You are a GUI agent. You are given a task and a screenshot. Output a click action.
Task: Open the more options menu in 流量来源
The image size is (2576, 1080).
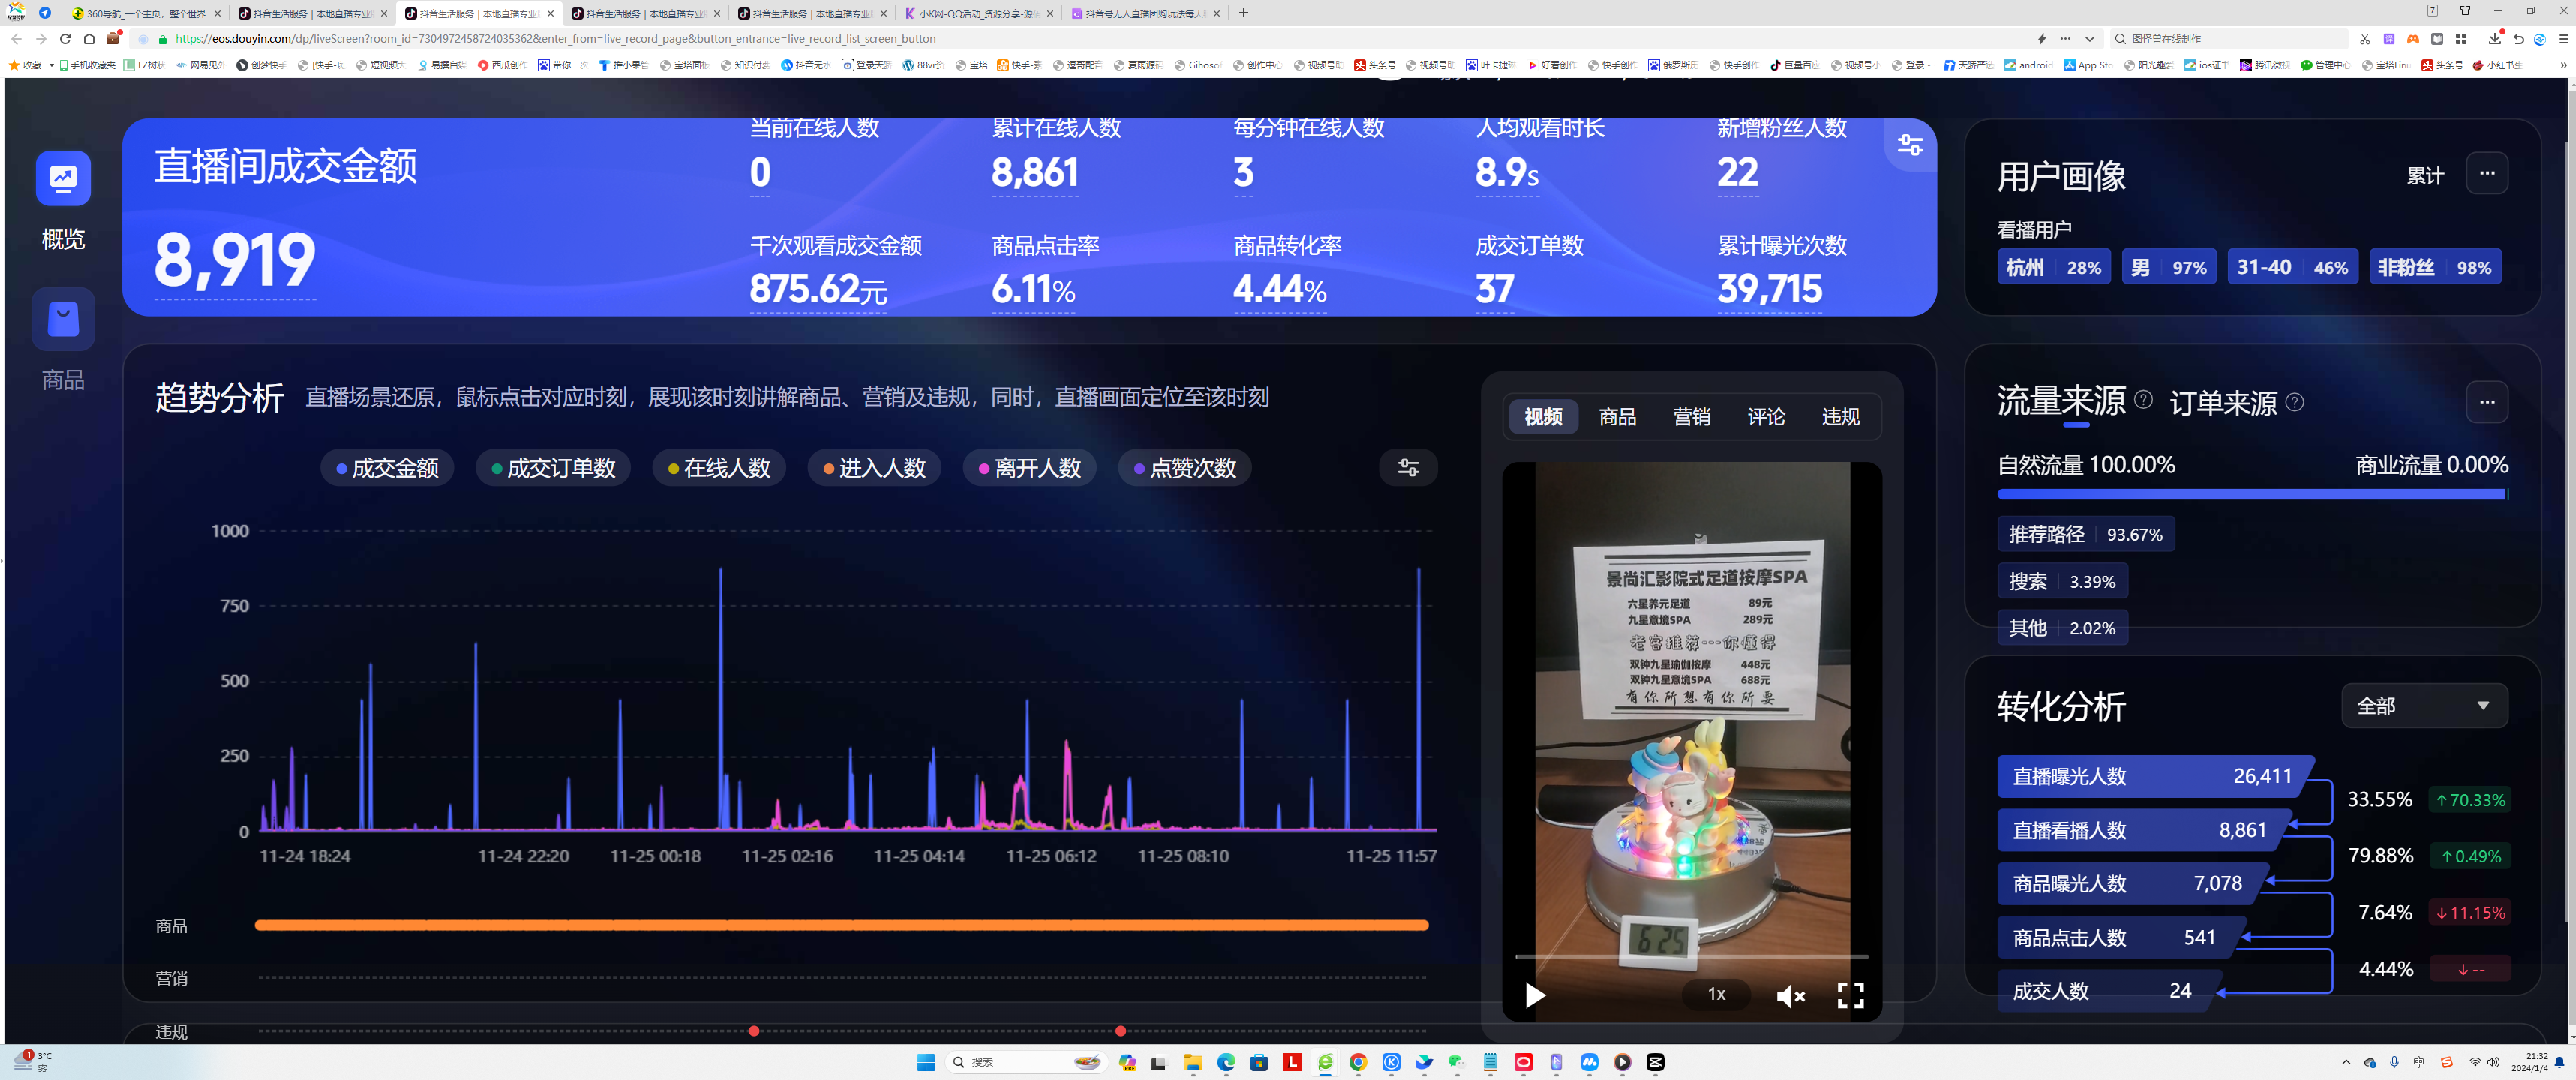point(2488,402)
